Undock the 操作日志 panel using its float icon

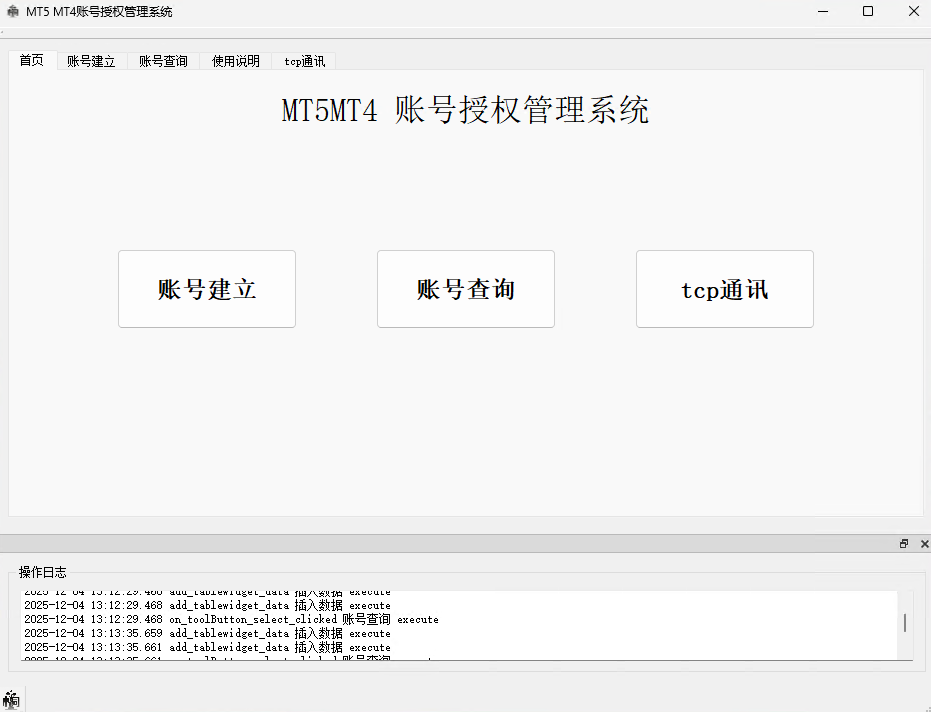click(903, 543)
